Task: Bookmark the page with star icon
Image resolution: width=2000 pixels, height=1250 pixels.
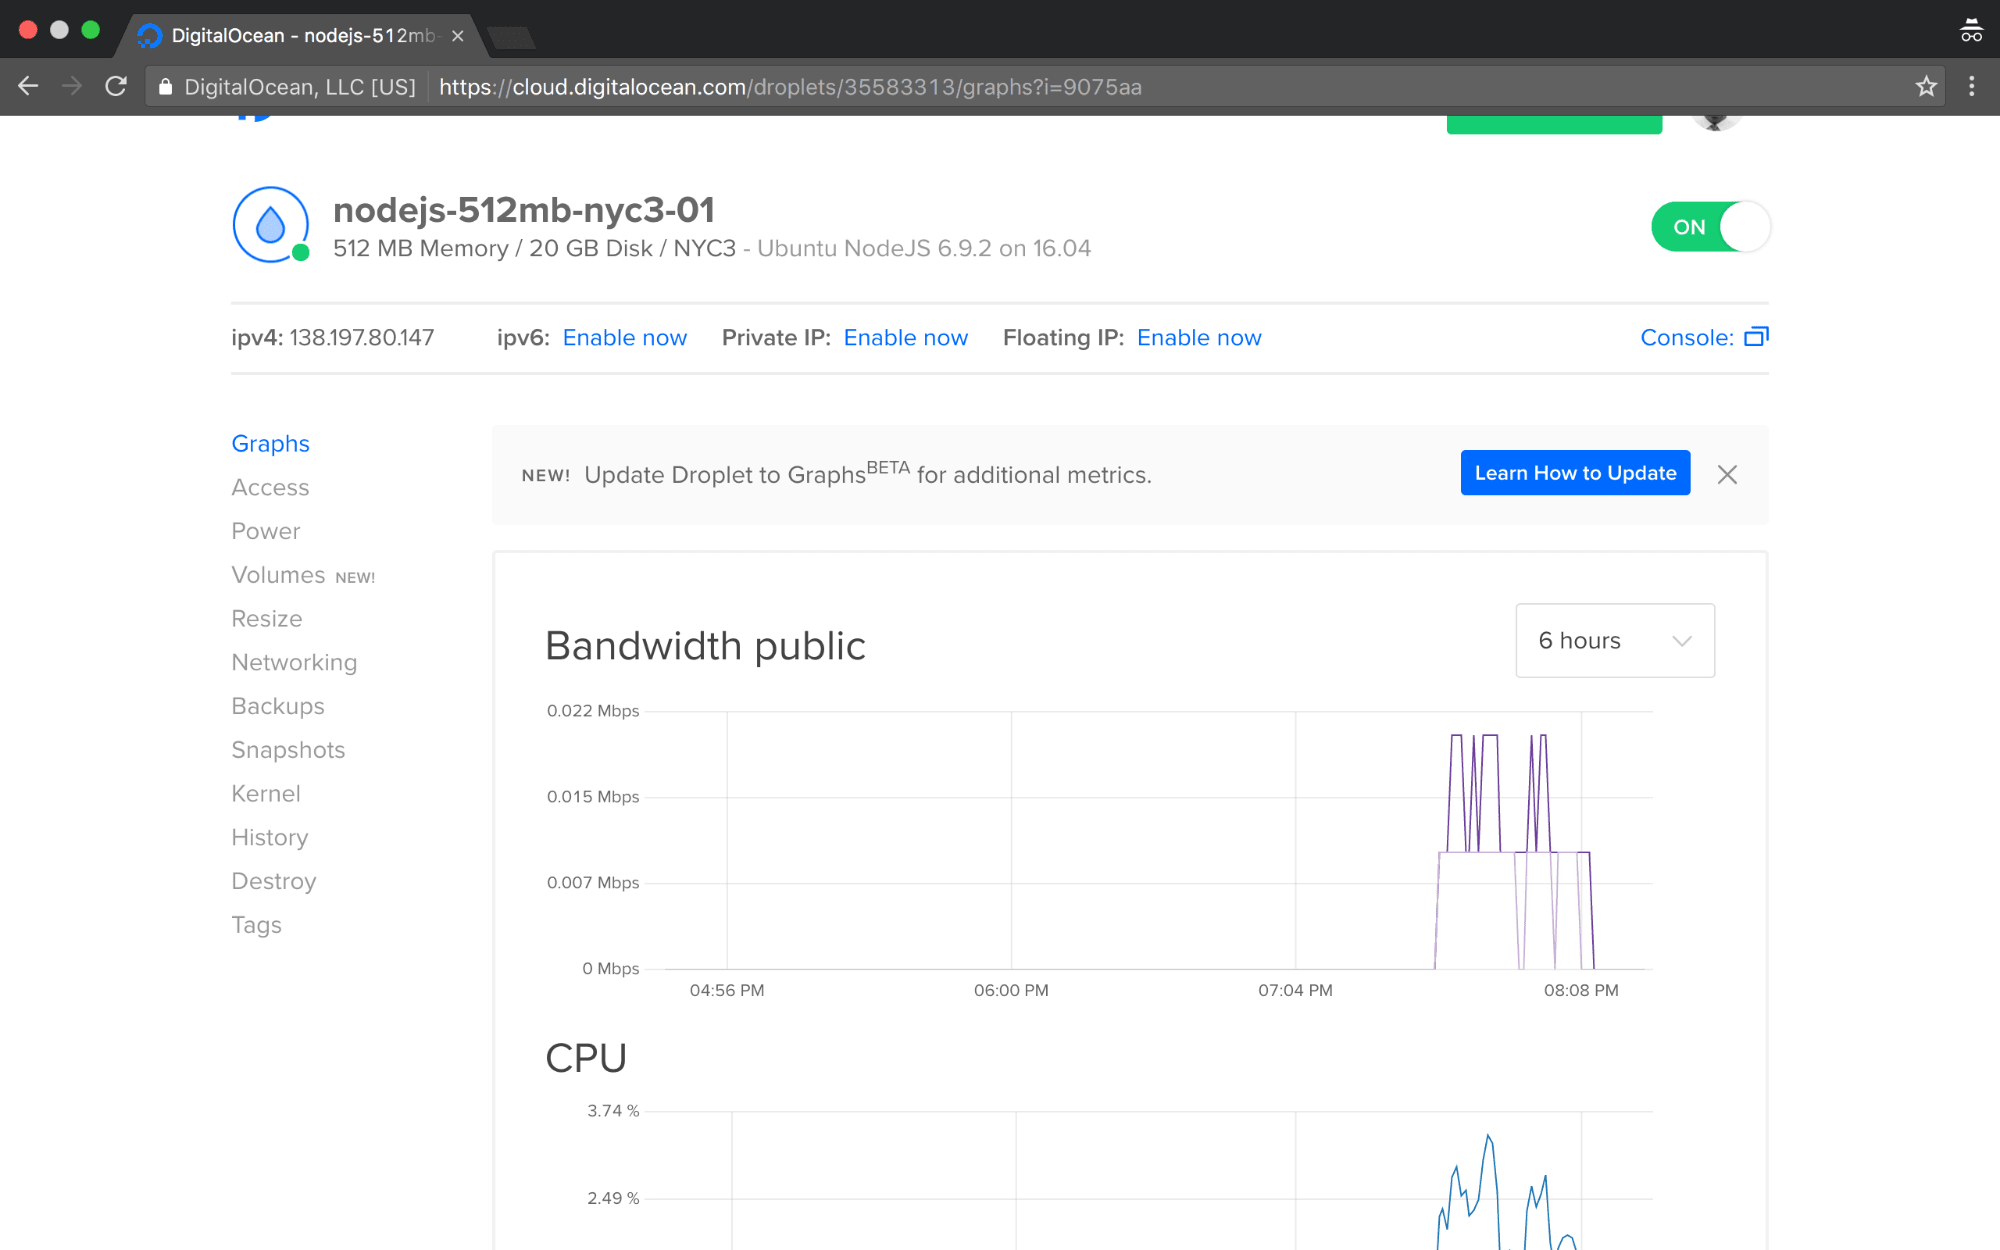Action: point(1926,87)
